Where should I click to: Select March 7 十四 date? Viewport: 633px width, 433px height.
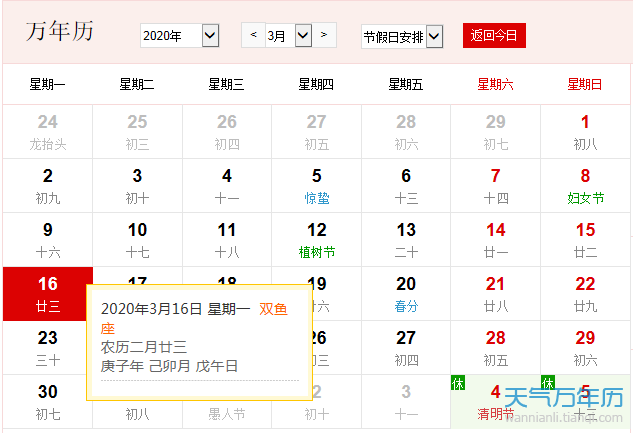pyautogui.click(x=496, y=186)
